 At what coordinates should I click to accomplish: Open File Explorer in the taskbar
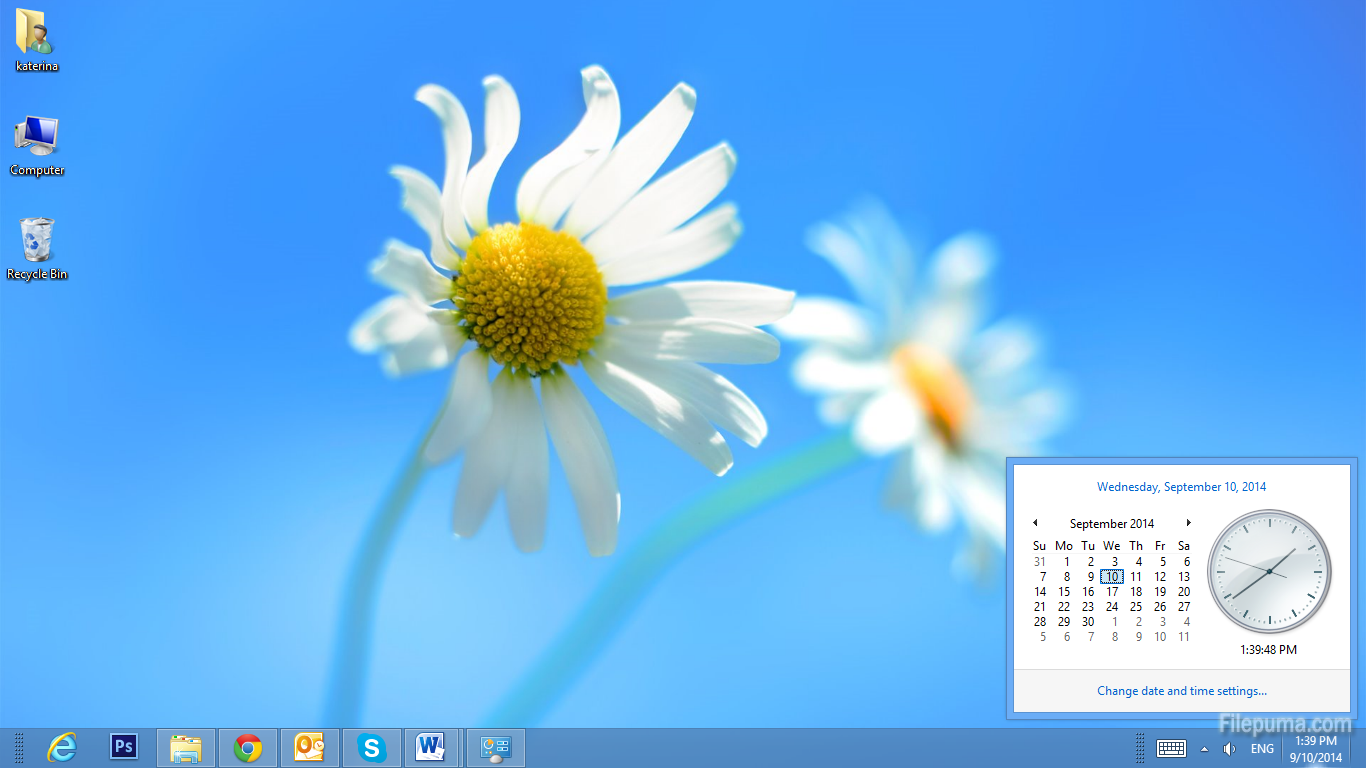186,748
